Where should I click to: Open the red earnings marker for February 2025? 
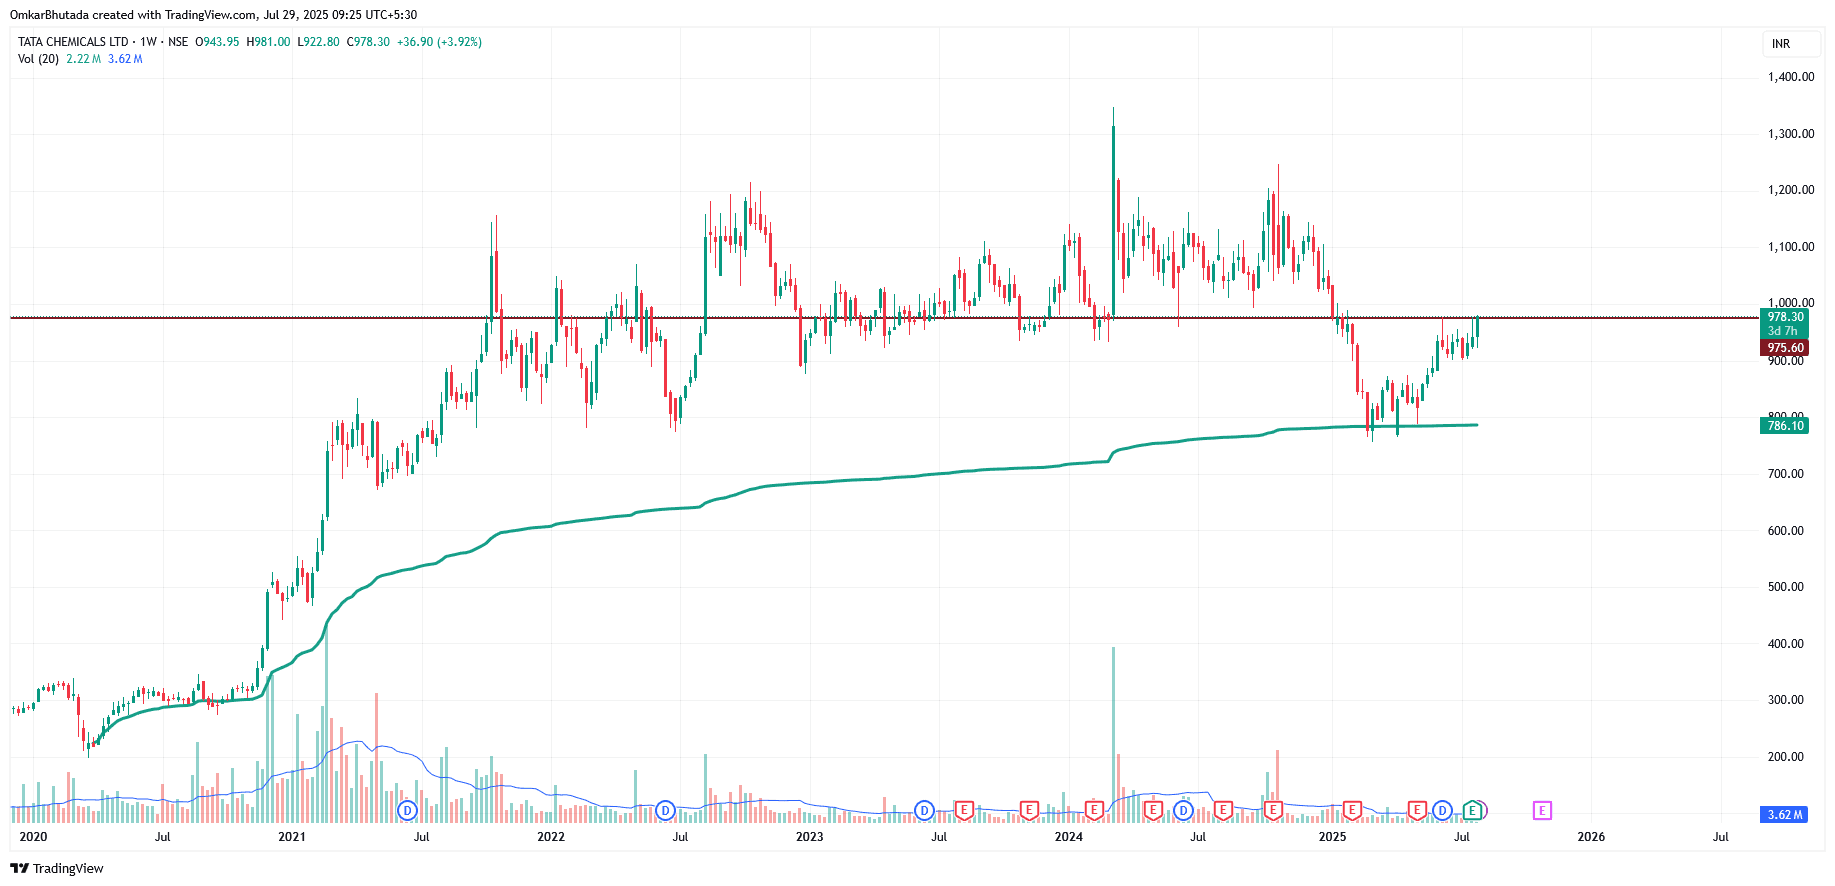click(1352, 810)
